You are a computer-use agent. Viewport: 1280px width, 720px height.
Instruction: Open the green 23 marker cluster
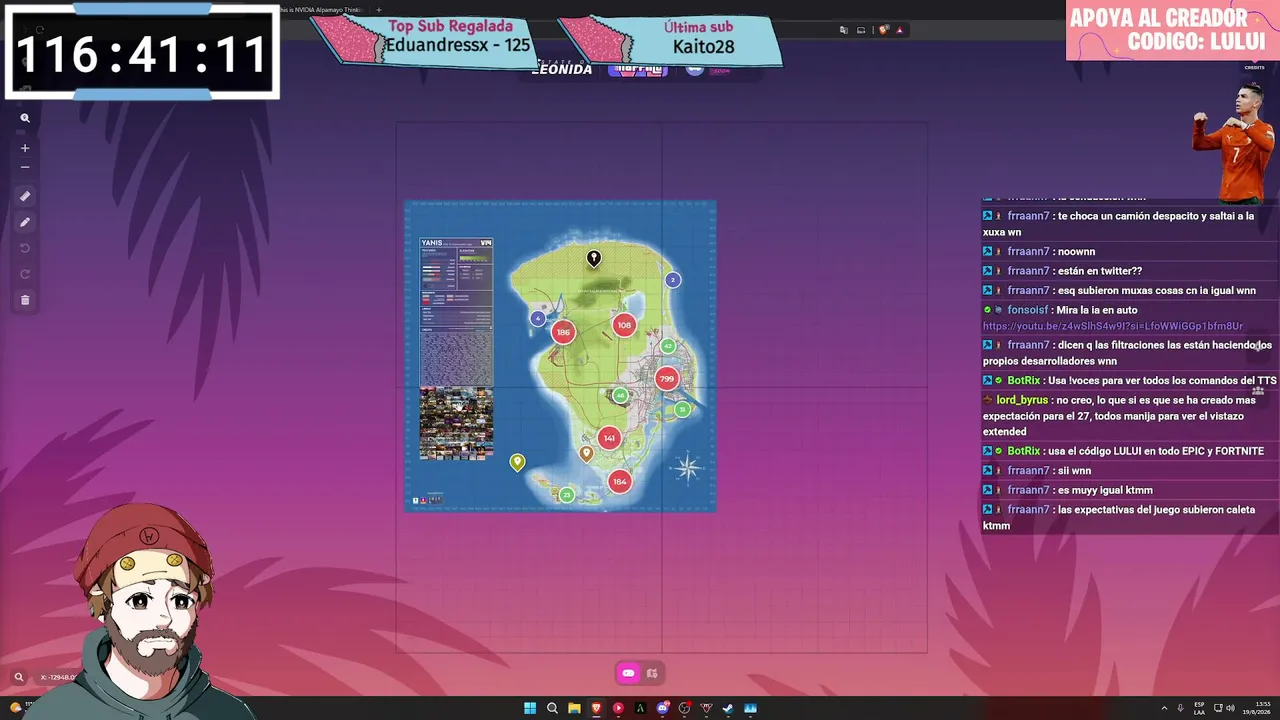(x=567, y=495)
